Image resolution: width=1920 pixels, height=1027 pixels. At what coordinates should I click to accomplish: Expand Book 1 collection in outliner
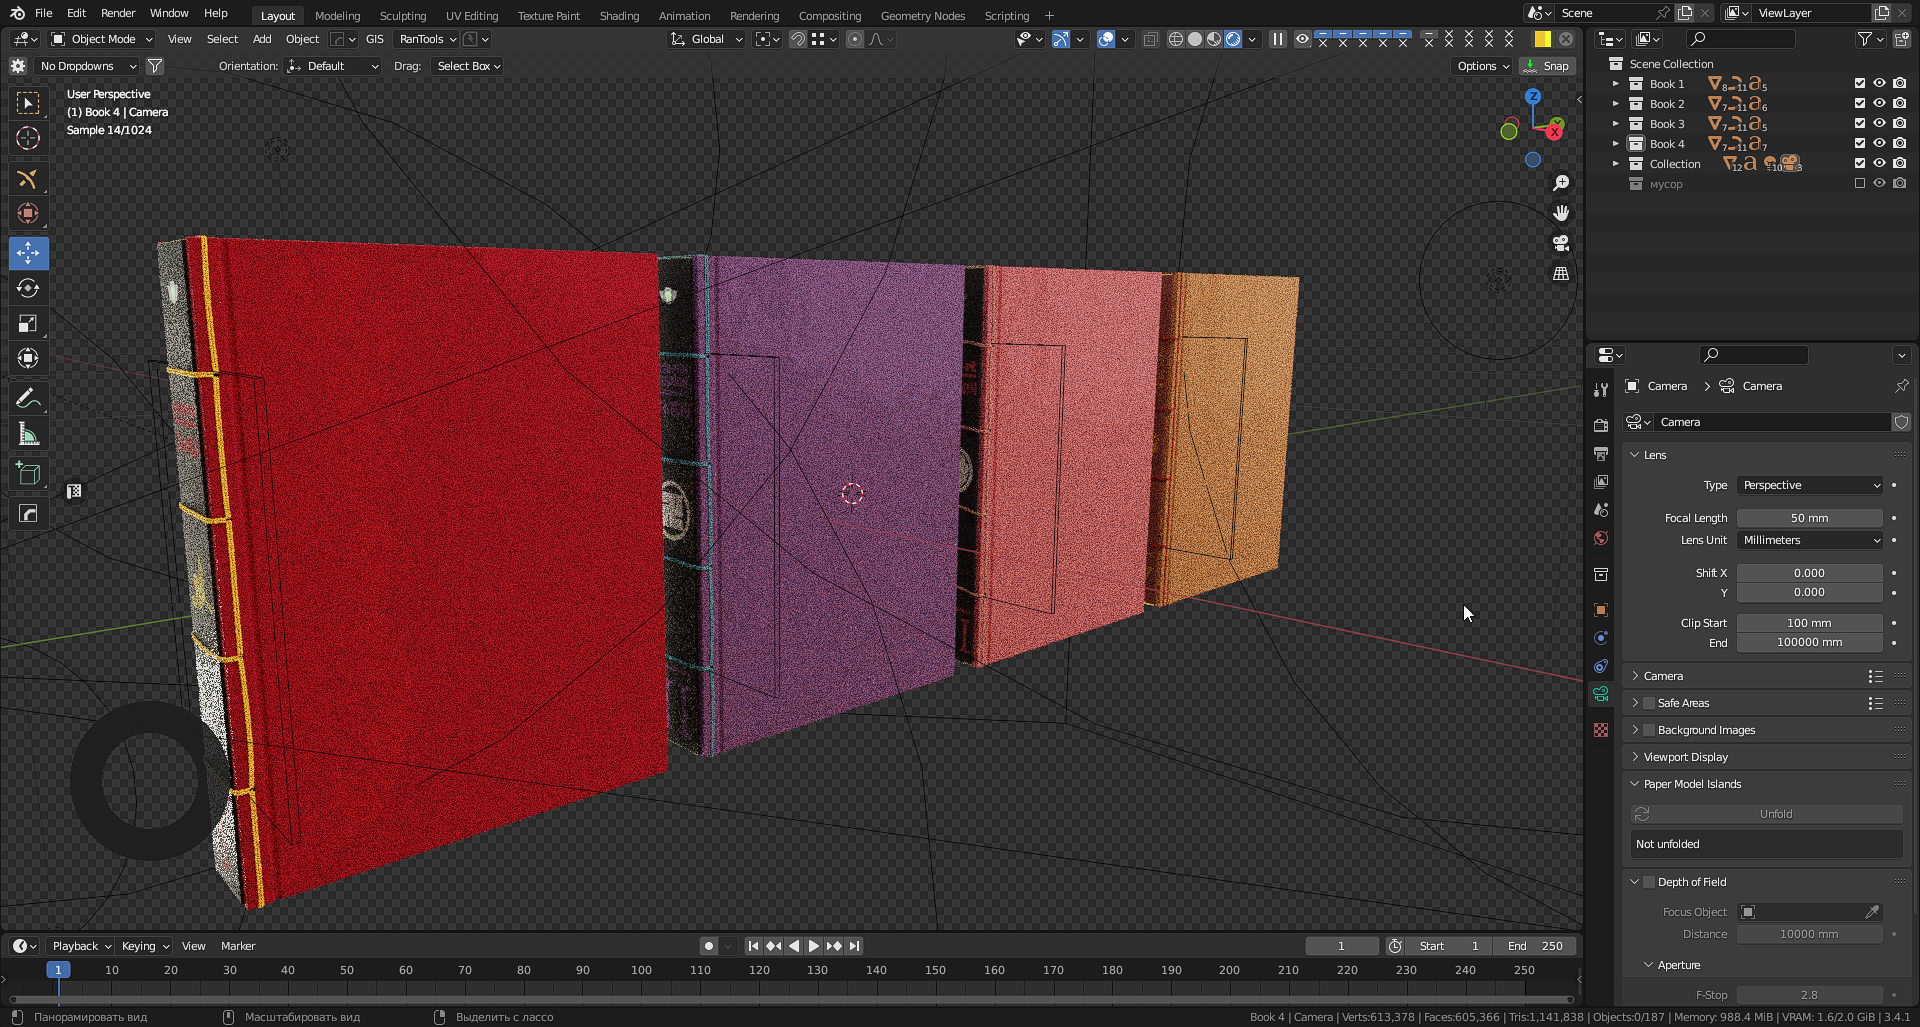click(x=1615, y=84)
